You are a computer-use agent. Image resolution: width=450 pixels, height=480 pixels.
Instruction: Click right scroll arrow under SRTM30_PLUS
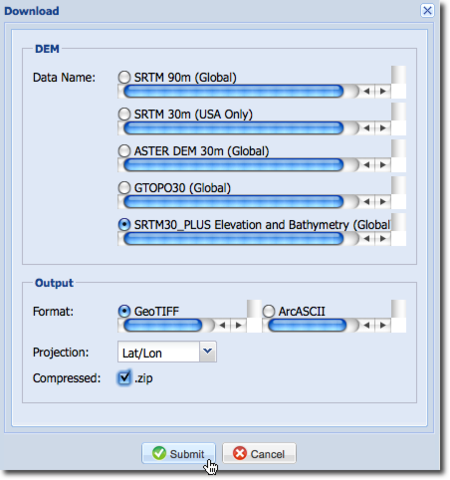click(383, 238)
